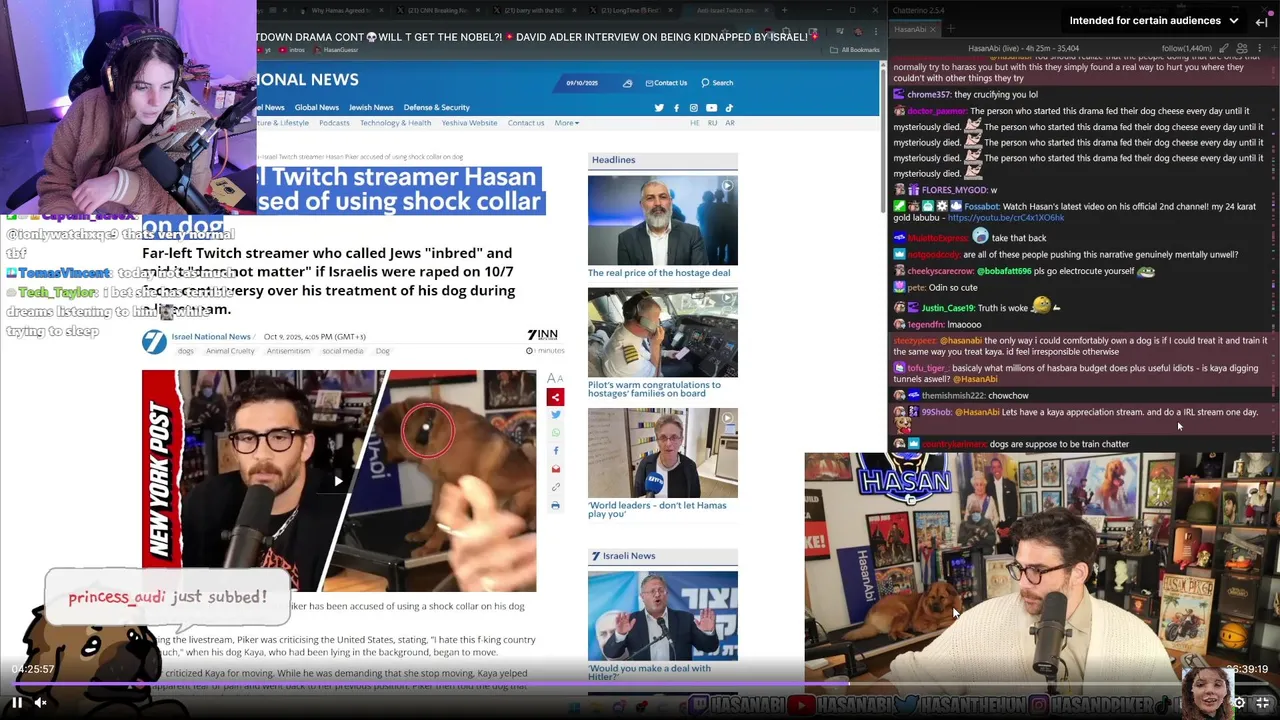Share the article via the Facebook sidebar icon
This screenshot has height=720, width=1280.
click(555, 451)
